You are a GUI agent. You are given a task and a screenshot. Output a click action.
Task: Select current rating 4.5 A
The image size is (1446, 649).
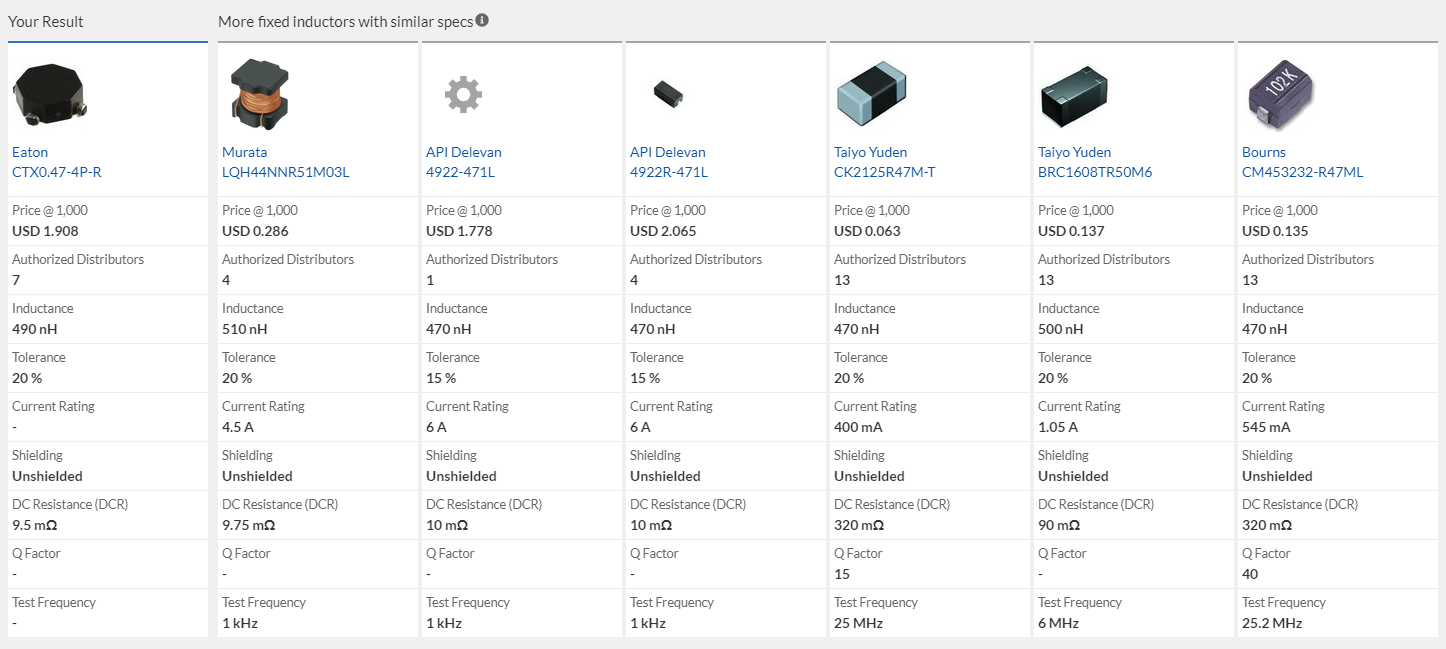pos(237,427)
